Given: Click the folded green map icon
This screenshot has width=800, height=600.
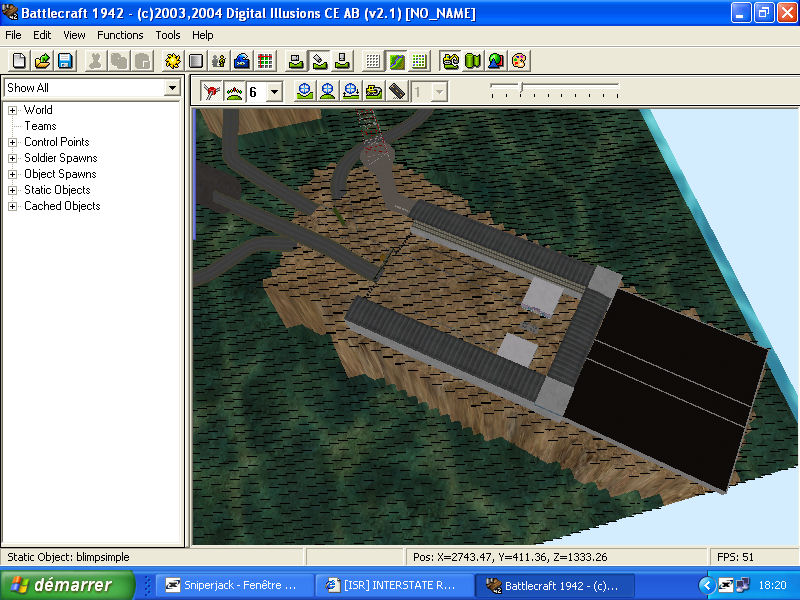Looking at the screenshot, I should click(473, 61).
